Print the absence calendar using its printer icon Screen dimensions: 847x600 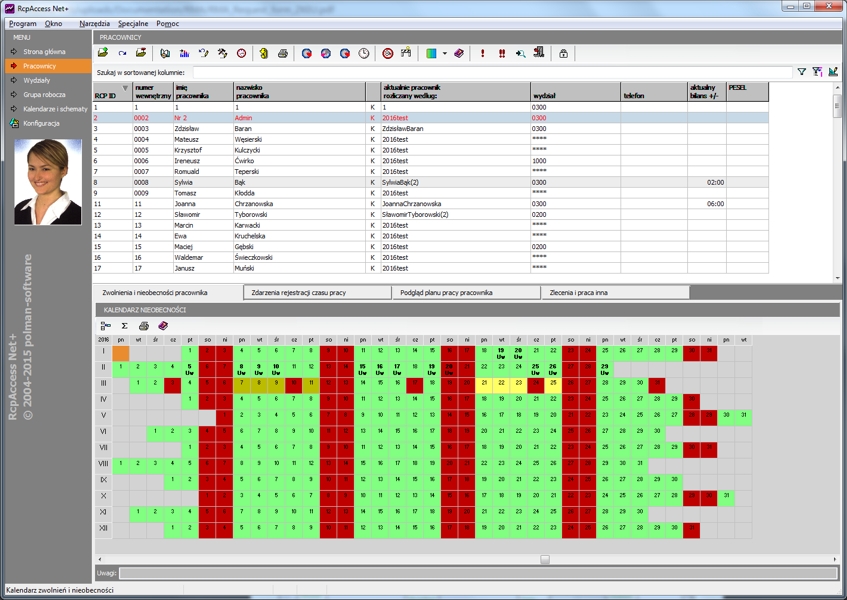[144, 326]
